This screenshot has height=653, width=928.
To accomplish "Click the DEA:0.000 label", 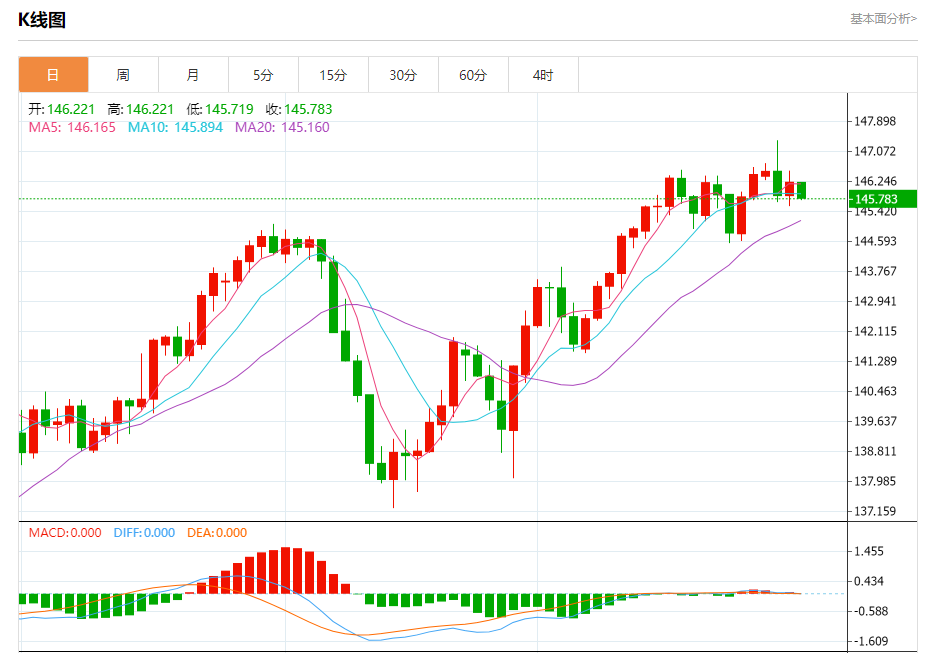I will pyautogui.click(x=217, y=532).
